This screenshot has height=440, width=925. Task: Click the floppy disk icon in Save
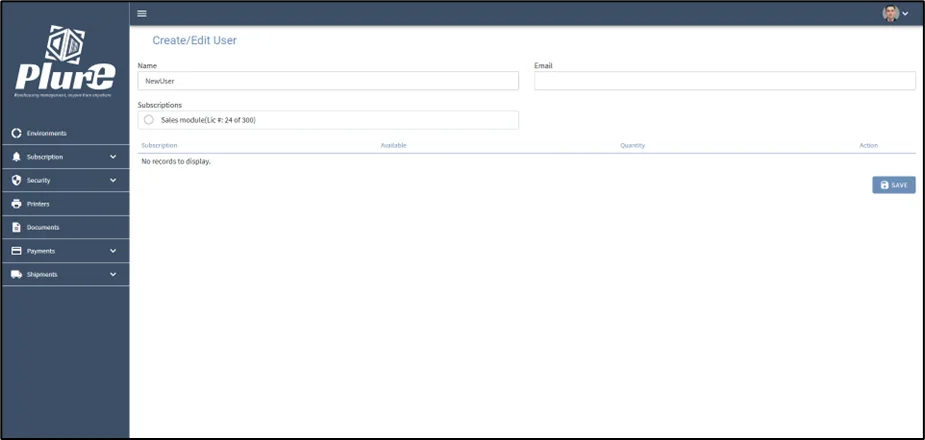coord(884,185)
